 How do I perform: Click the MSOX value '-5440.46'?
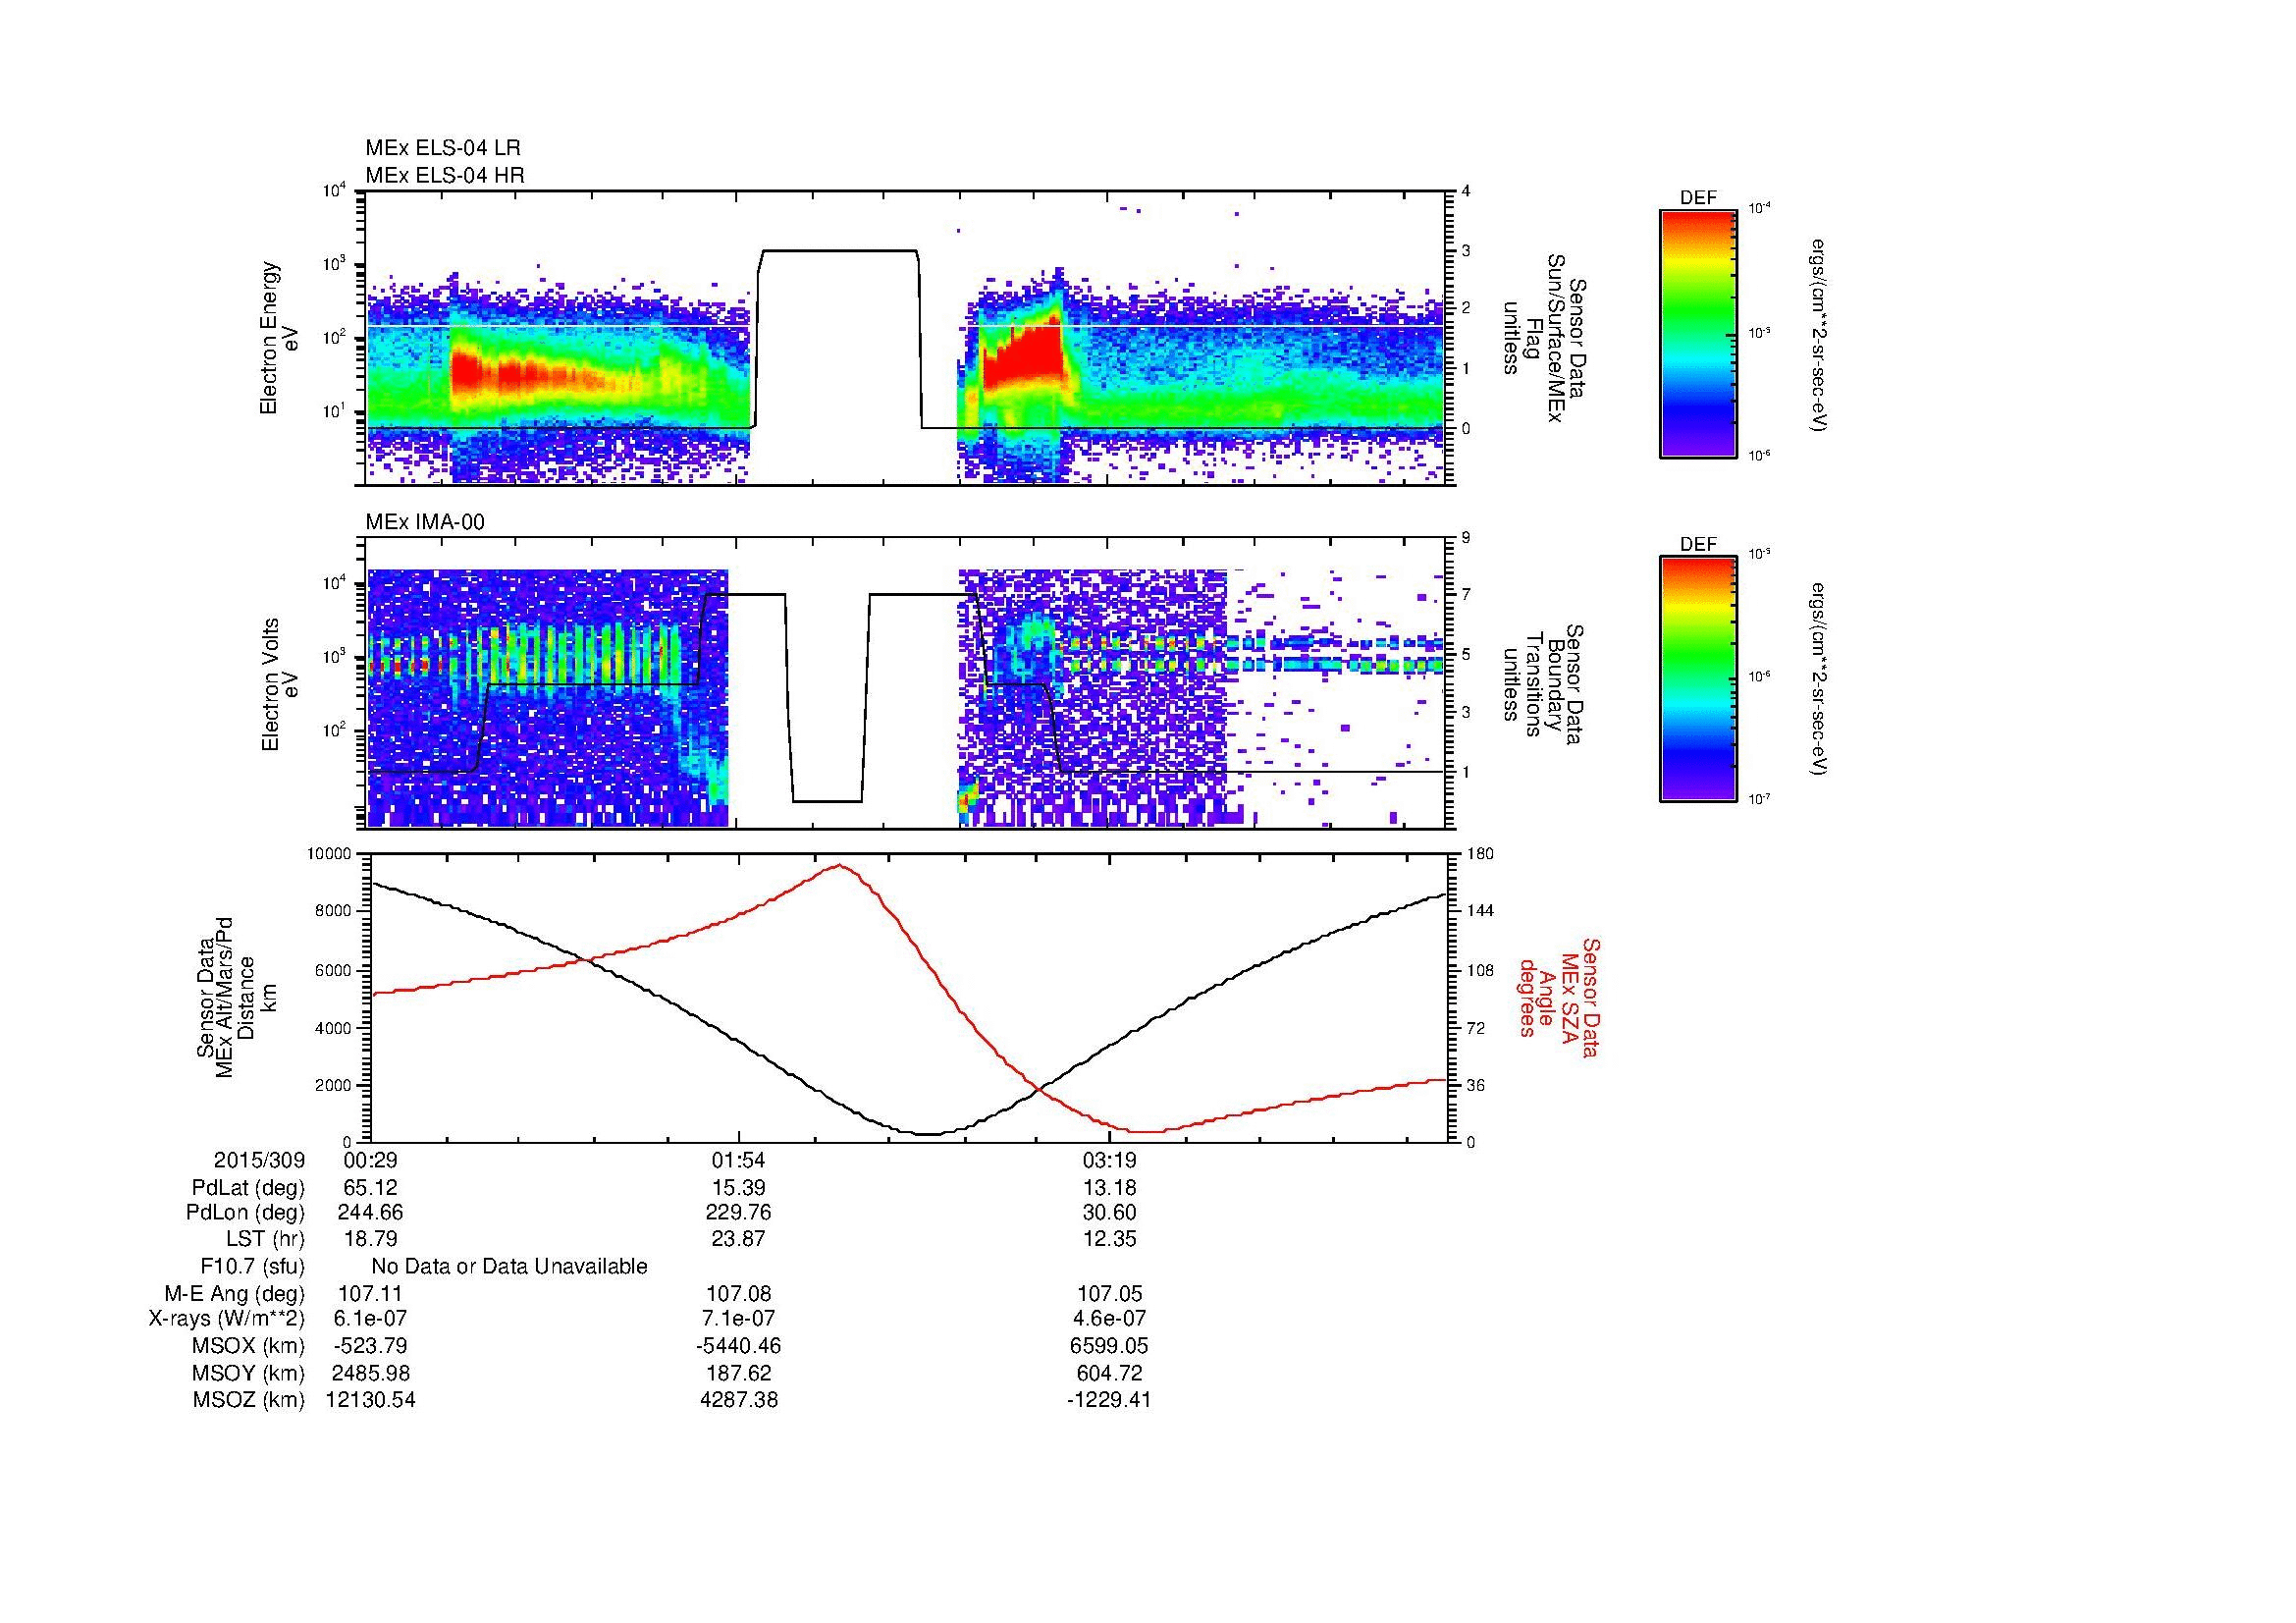click(x=739, y=1347)
